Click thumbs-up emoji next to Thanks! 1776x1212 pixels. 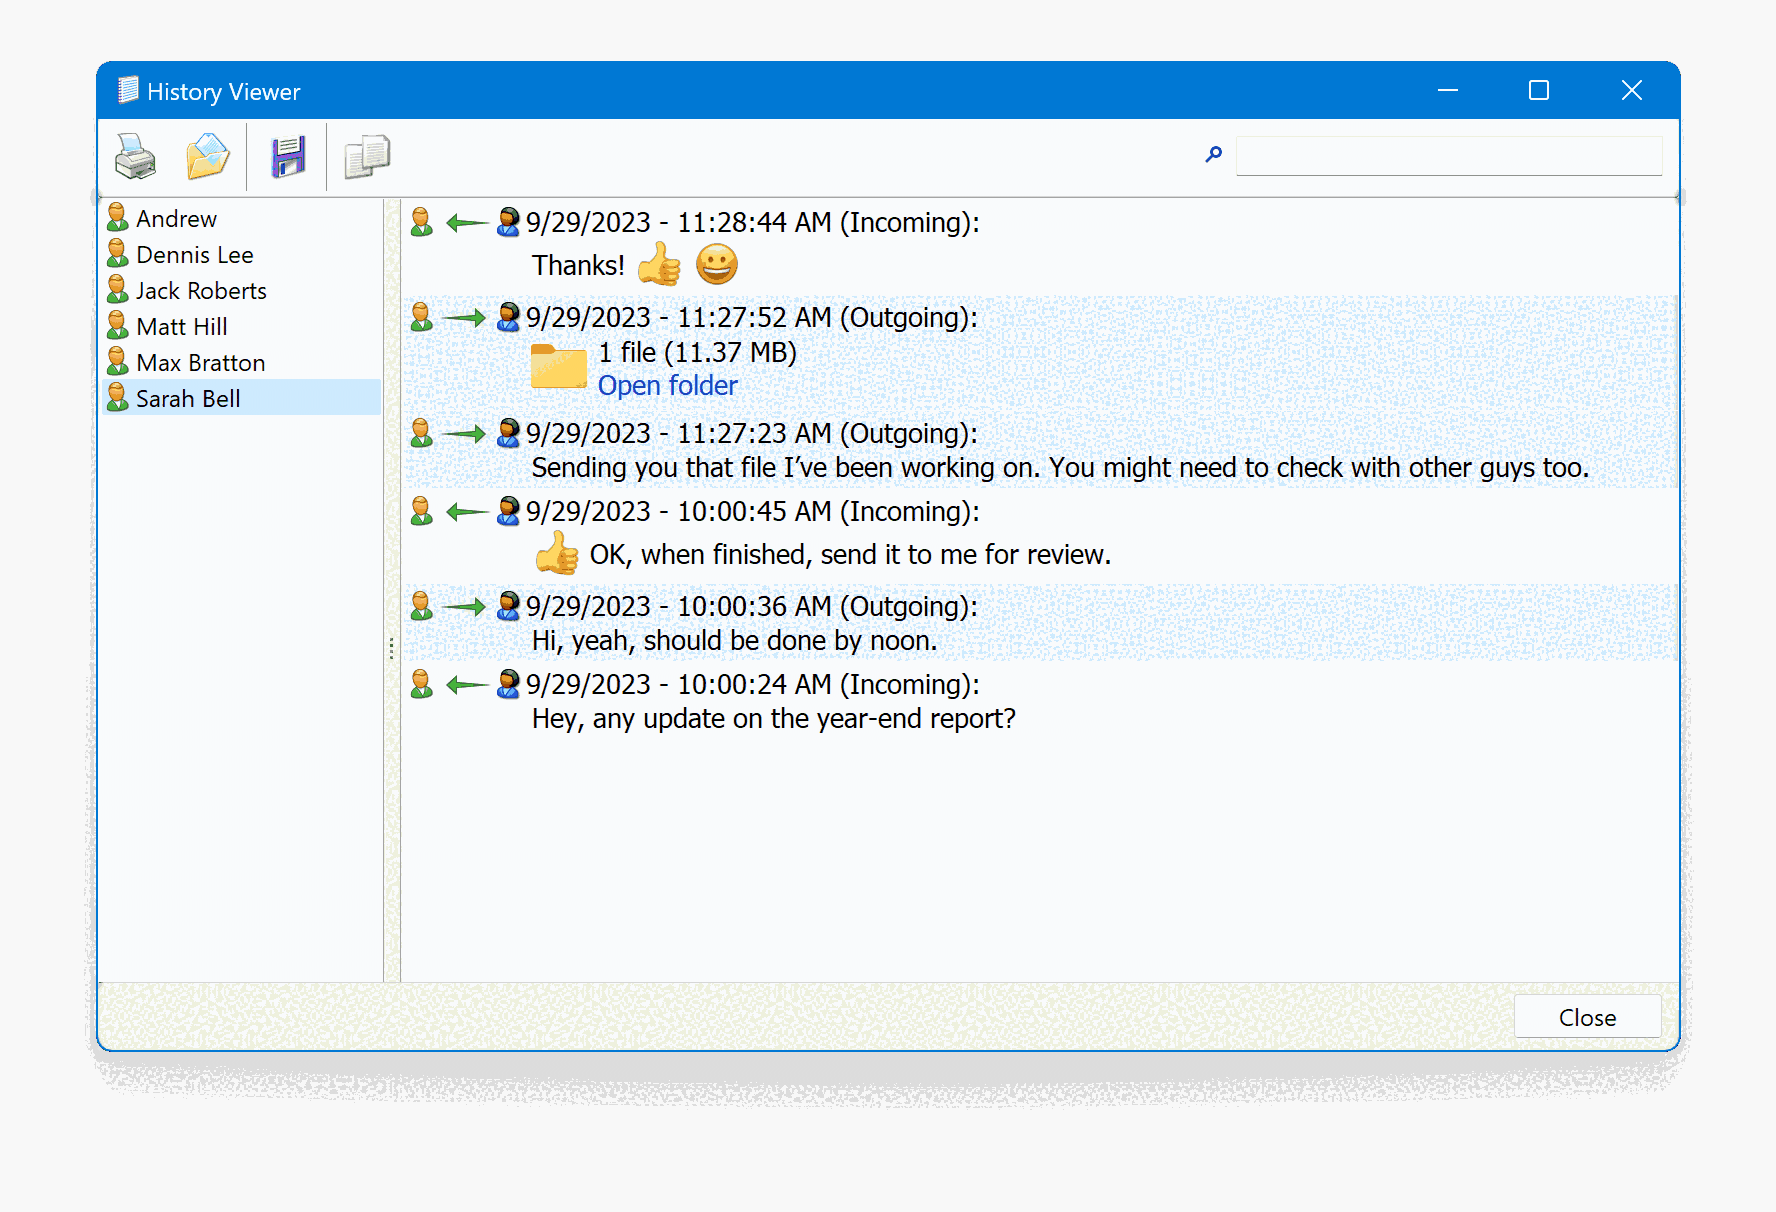click(x=659, y=265)
